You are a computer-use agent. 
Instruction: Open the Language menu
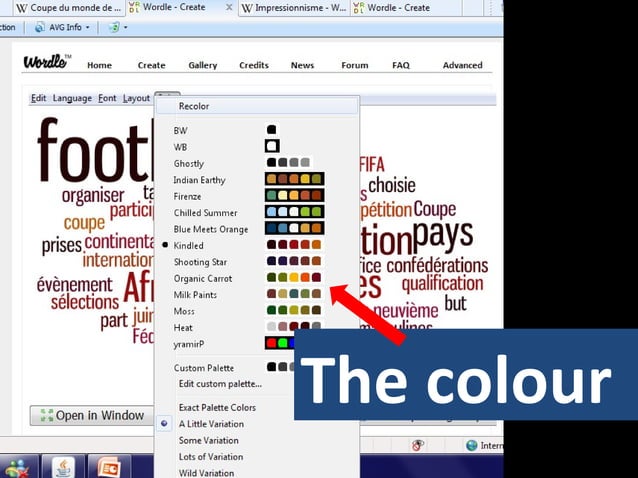click(x=72, y=98)
